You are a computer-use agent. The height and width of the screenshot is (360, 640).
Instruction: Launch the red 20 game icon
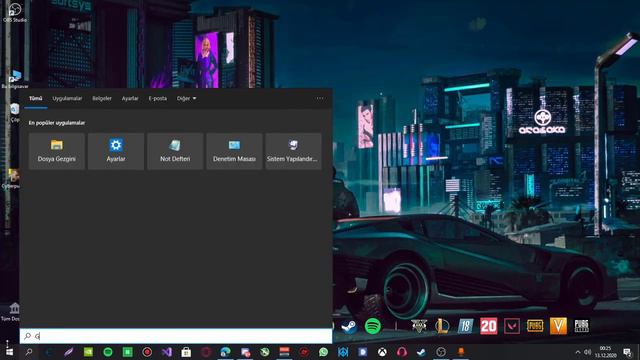(489, 326)
